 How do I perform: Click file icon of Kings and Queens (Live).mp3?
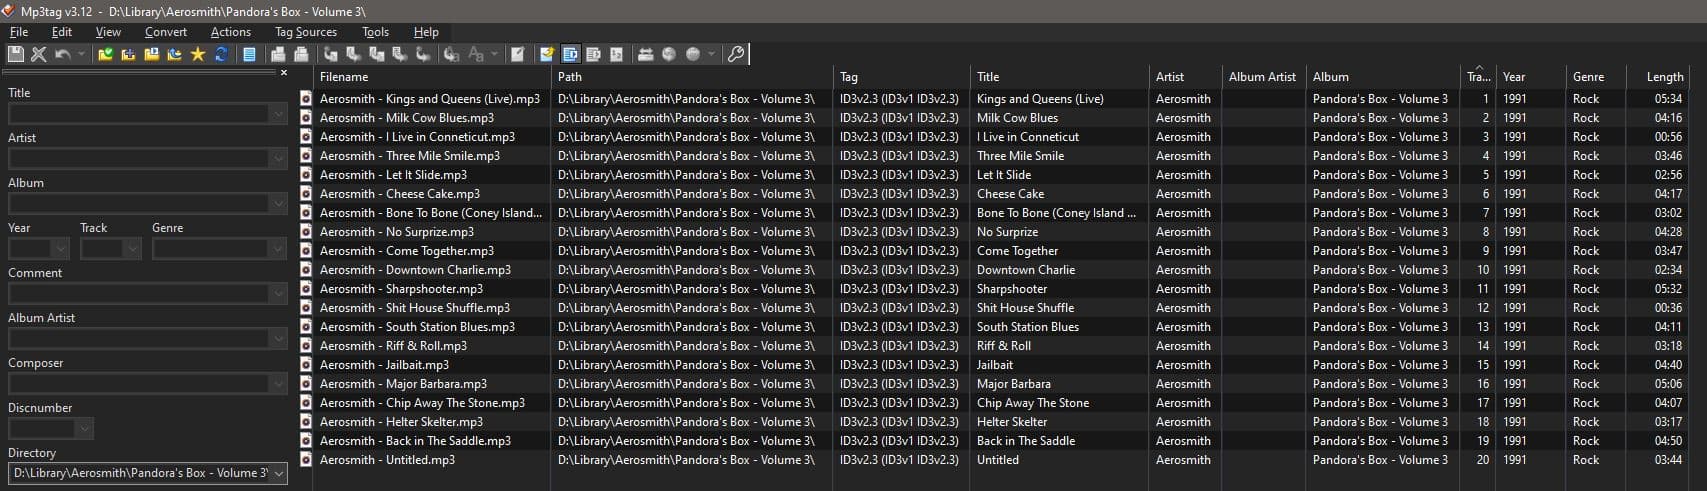coord(306,99)
